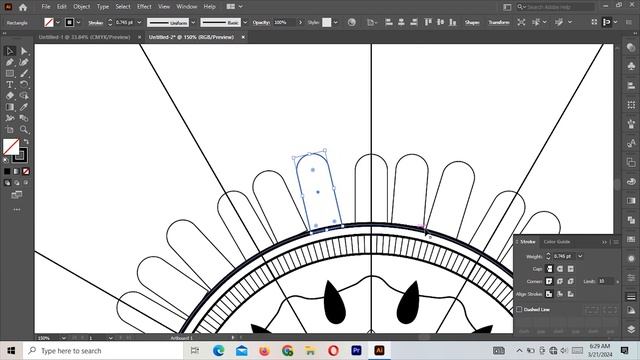Screen dimensions: 640x360
Task: Click the Opacity label link
Action: pos(261,22)
